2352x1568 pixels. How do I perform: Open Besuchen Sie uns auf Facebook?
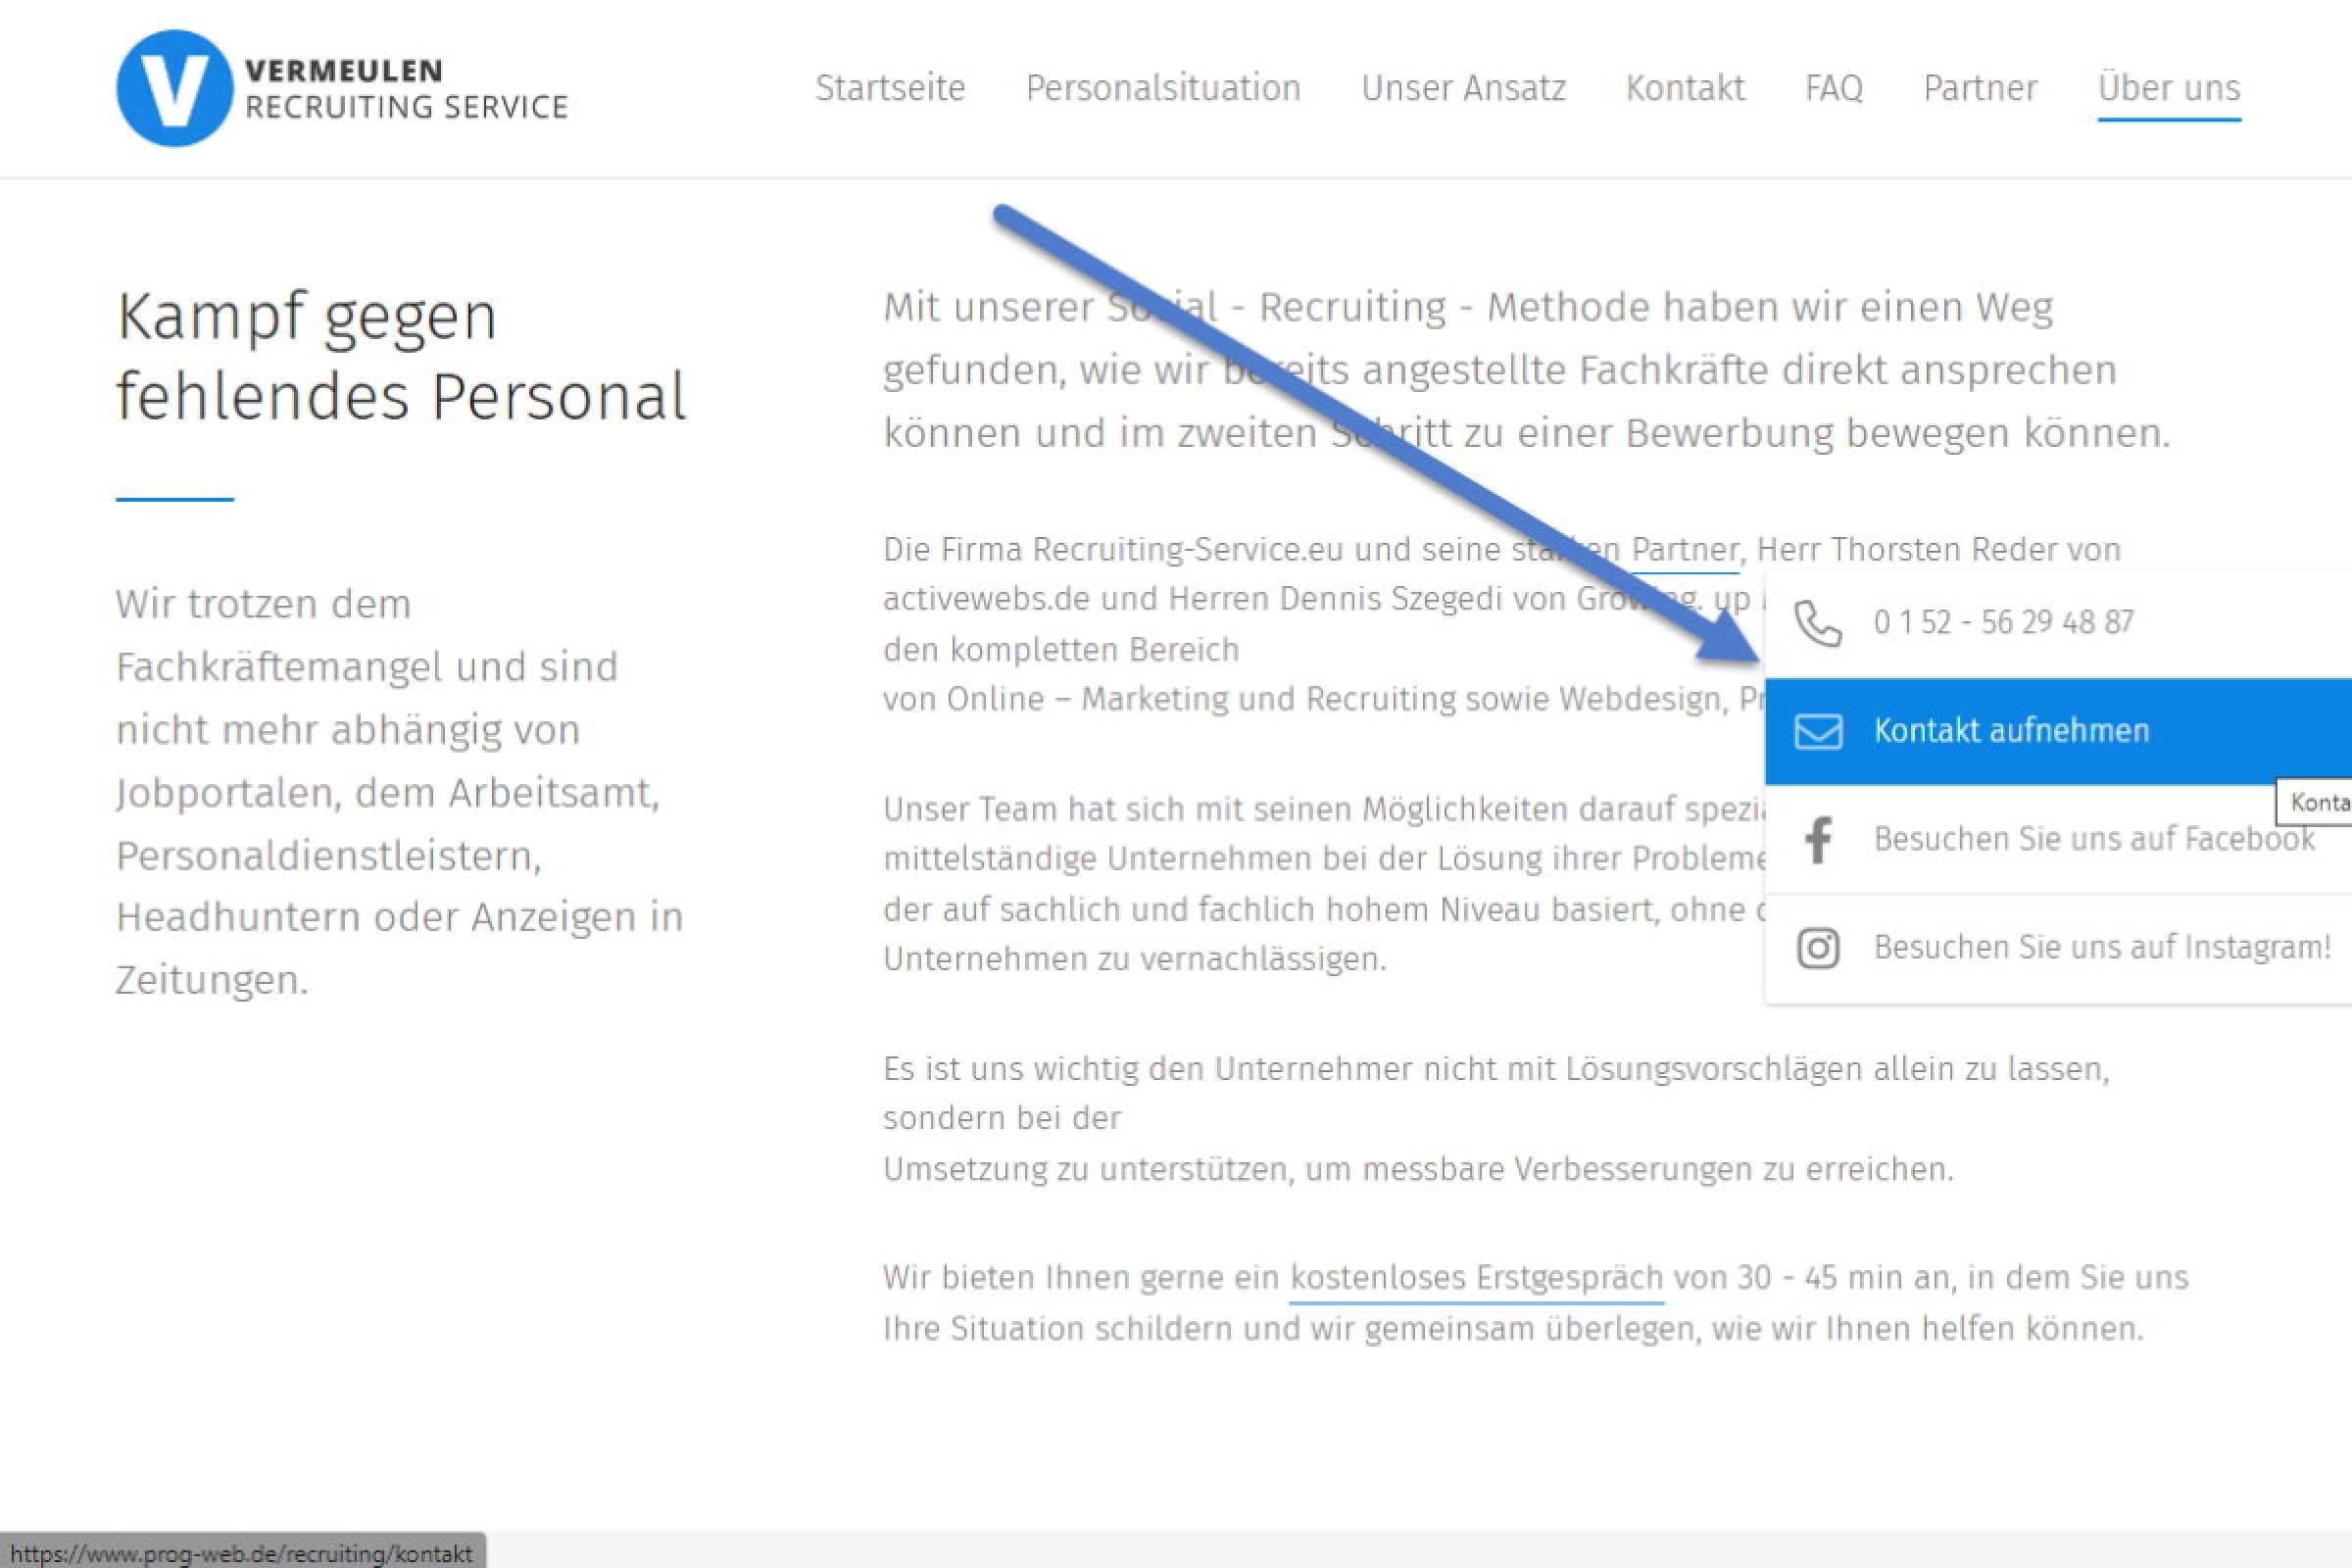(x=2093, y=839)
